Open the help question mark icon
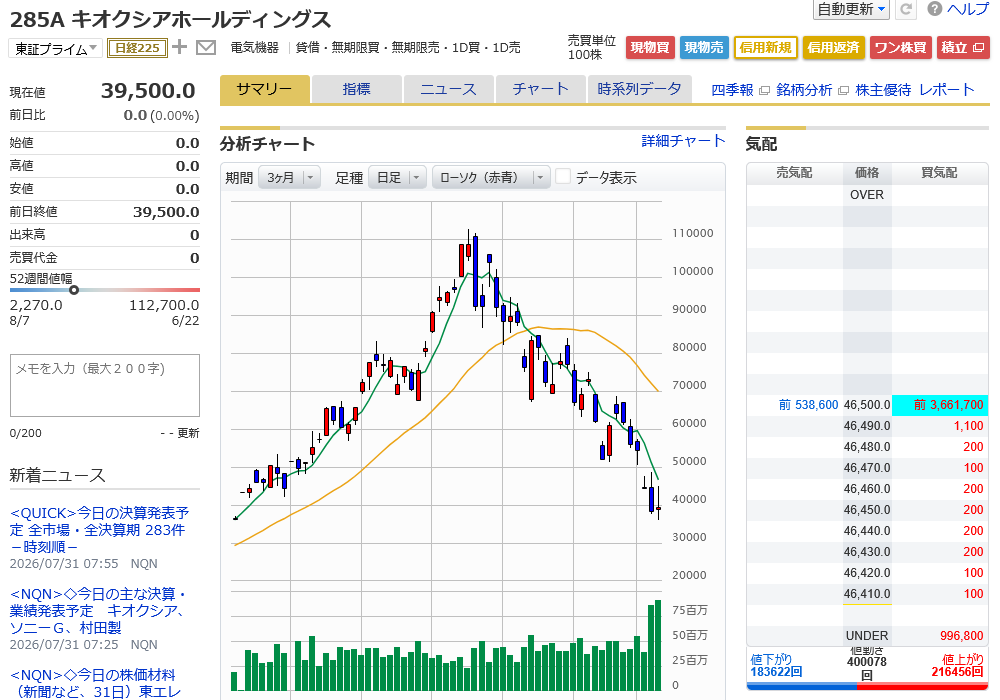This screenshot has height=700, width=1000. [x=934, y=9]
